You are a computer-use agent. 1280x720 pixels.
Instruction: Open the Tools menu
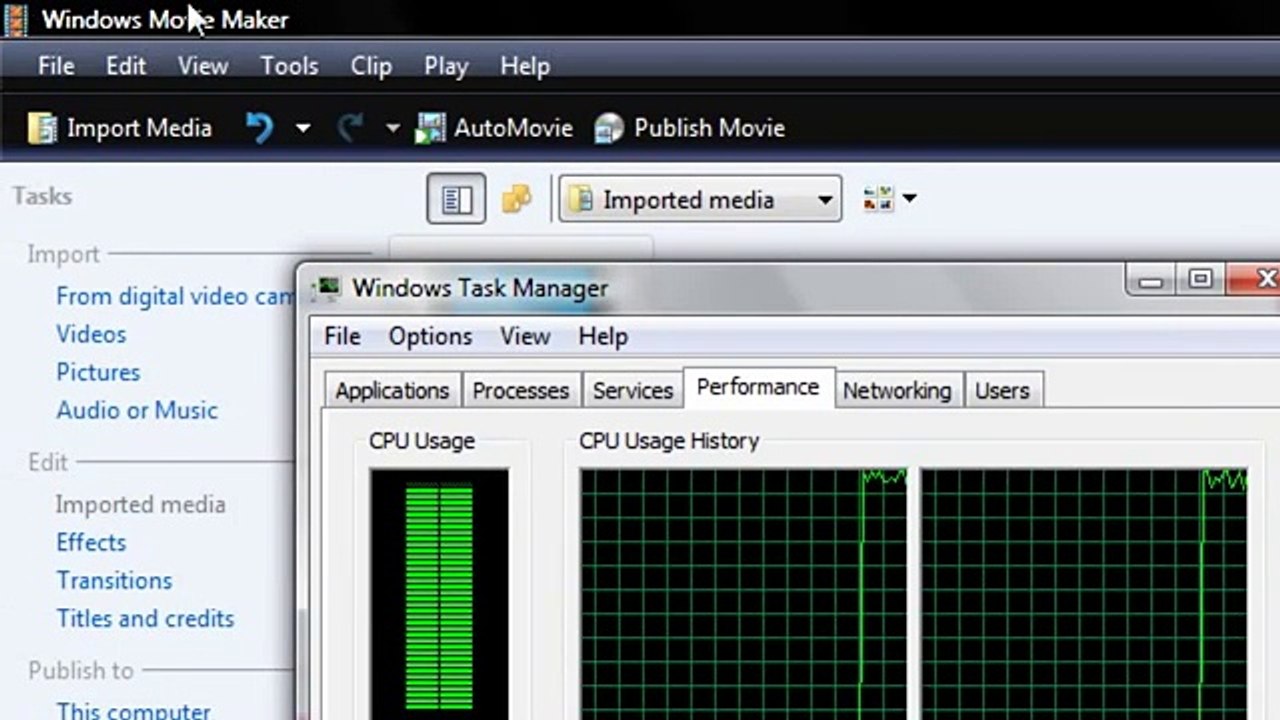(289, 66)
